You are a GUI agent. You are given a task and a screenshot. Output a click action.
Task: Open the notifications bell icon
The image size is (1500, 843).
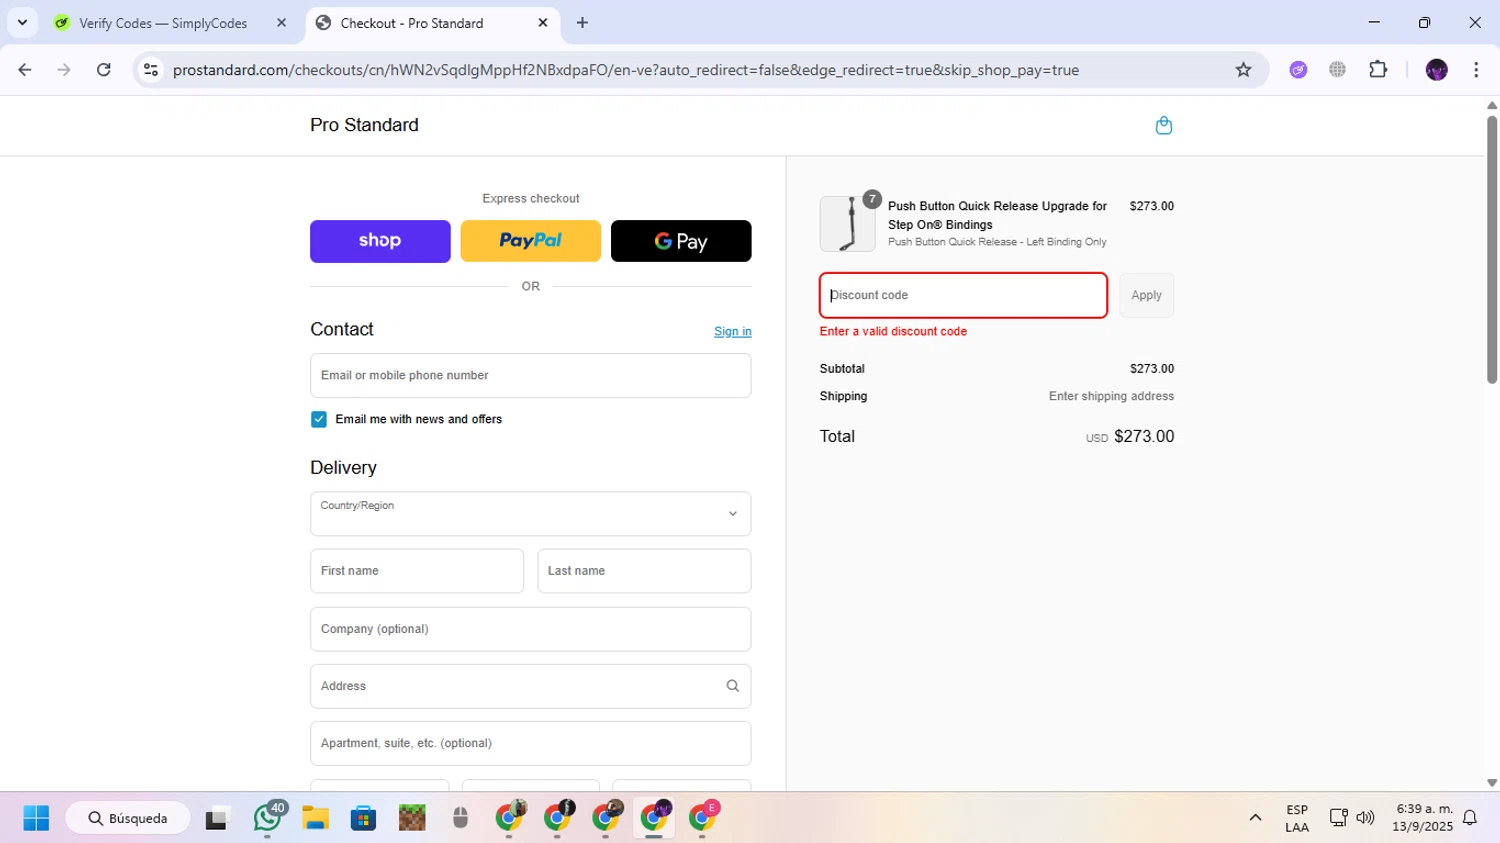[1470, 818]
